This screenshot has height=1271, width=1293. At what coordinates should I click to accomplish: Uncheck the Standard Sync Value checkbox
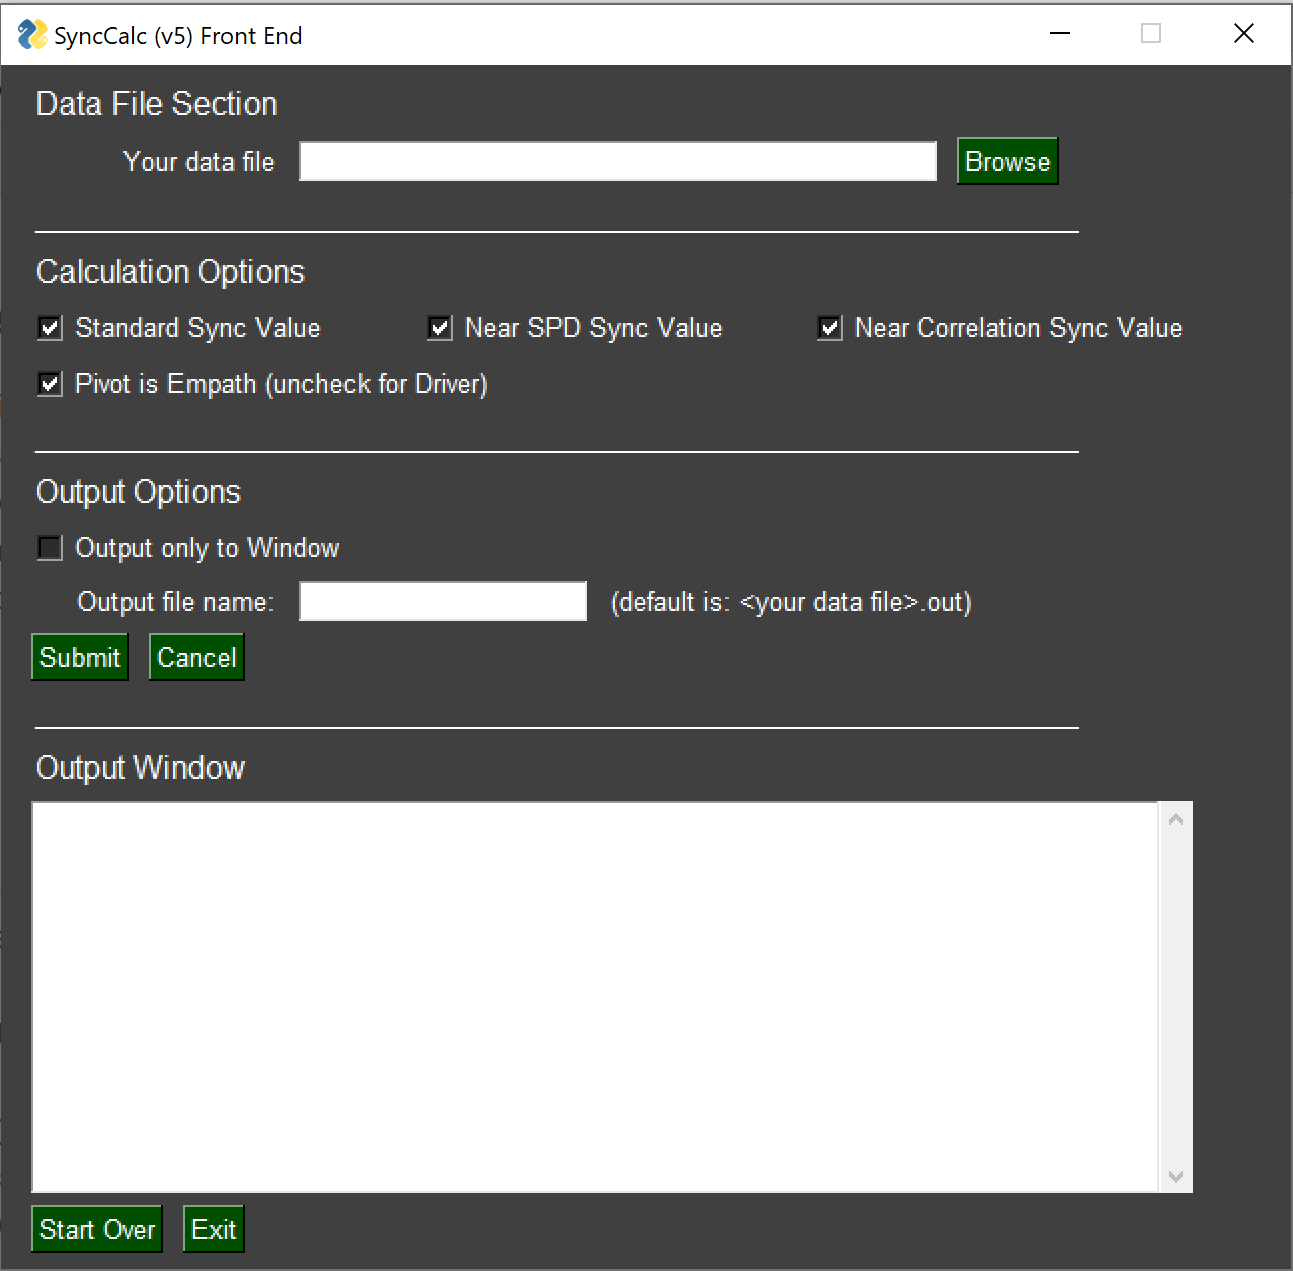(x=49, y=328)
